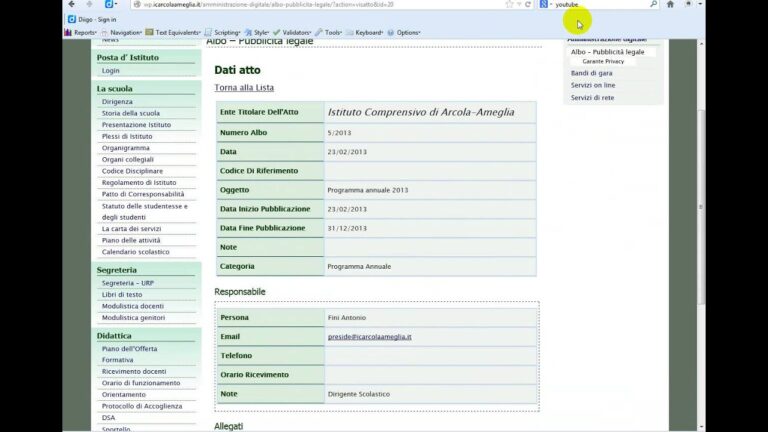
Task: Open Piano dell'Offerta Formativa link
Action: click(129, 354)
